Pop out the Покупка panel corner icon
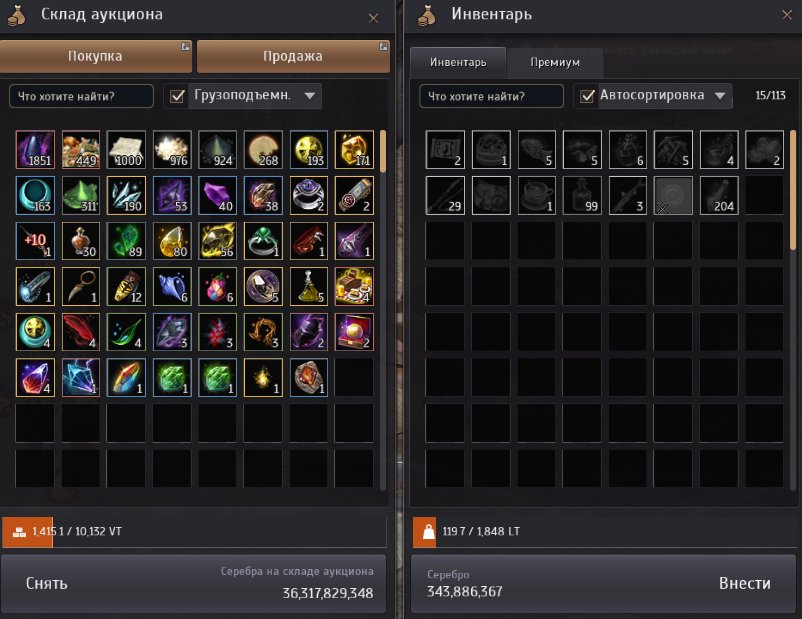 (185, 47)
